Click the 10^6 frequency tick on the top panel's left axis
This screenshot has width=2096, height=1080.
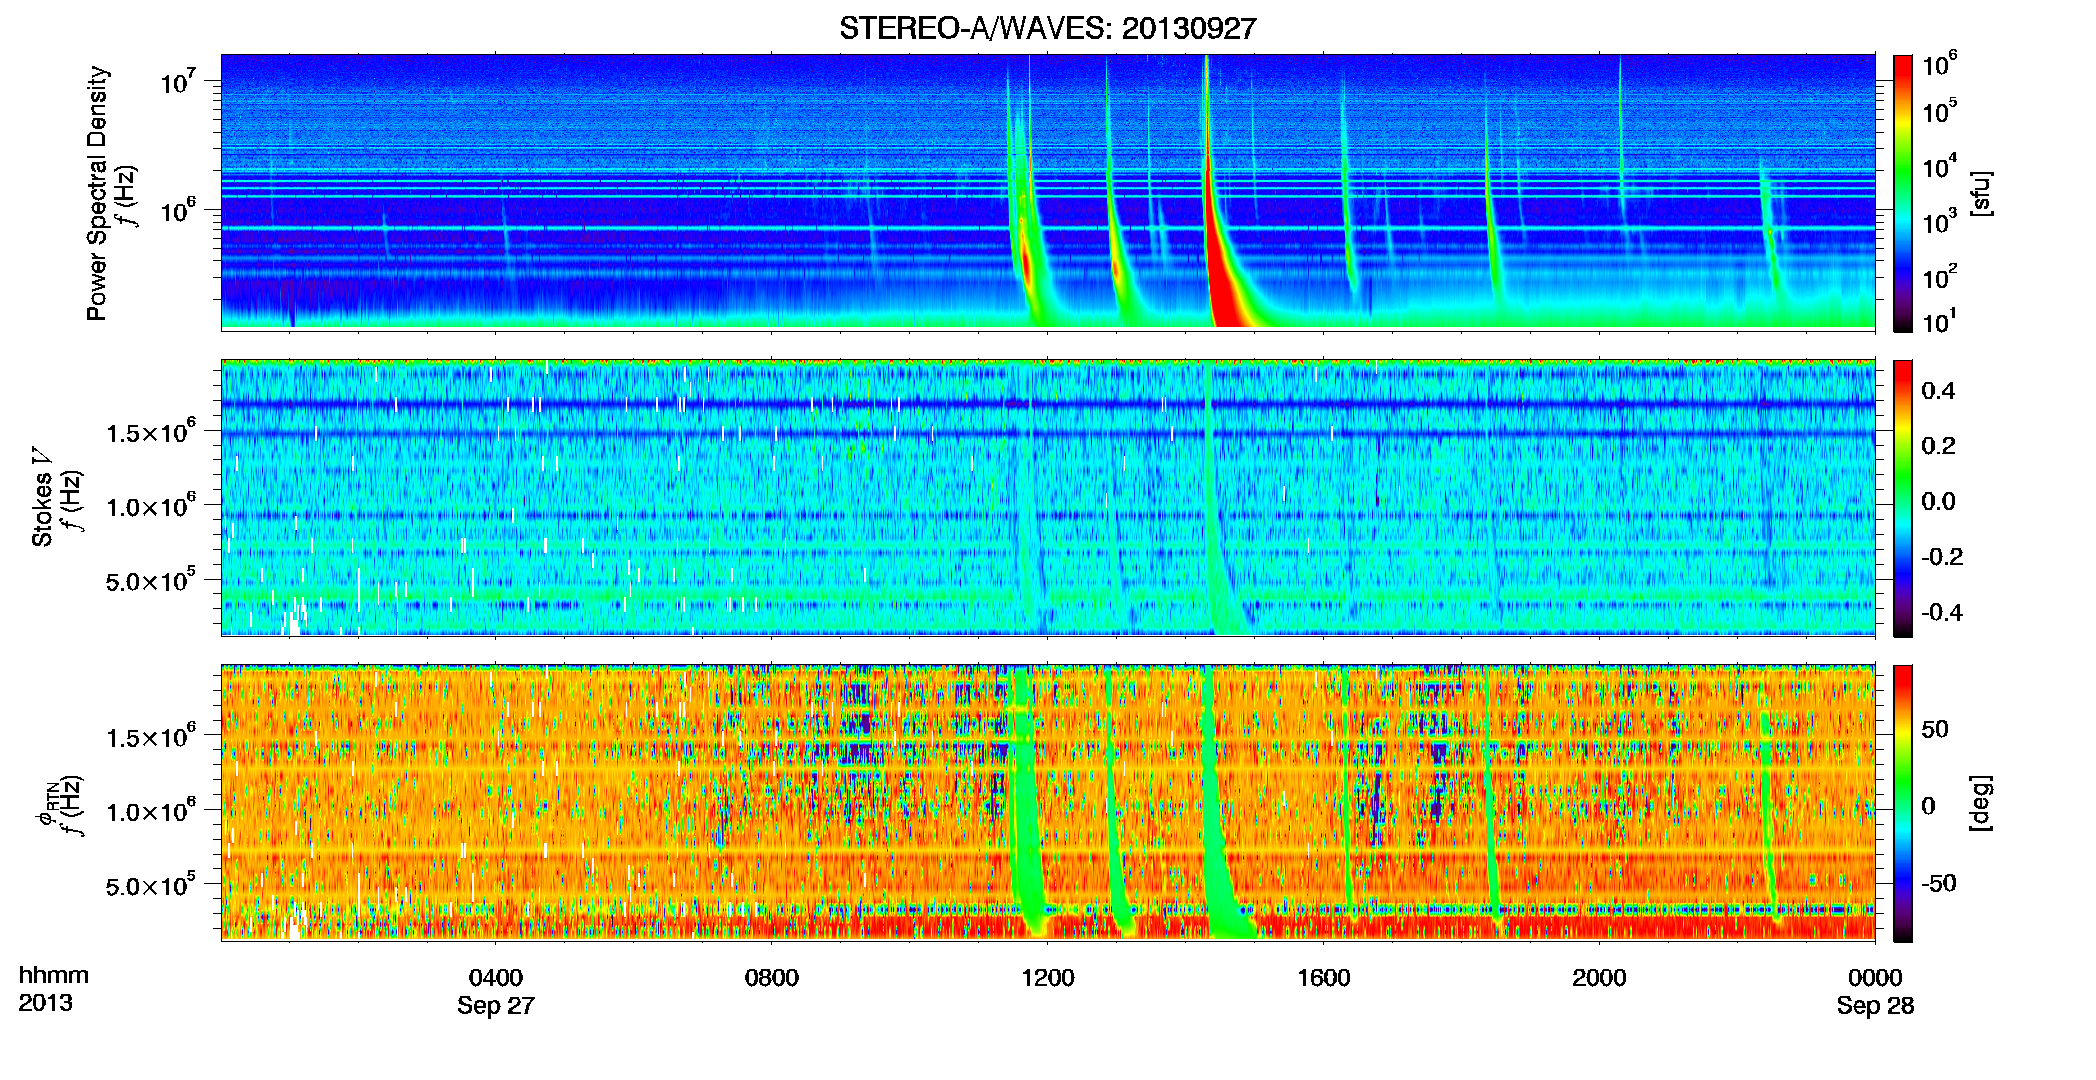click(x=179, y=210)
